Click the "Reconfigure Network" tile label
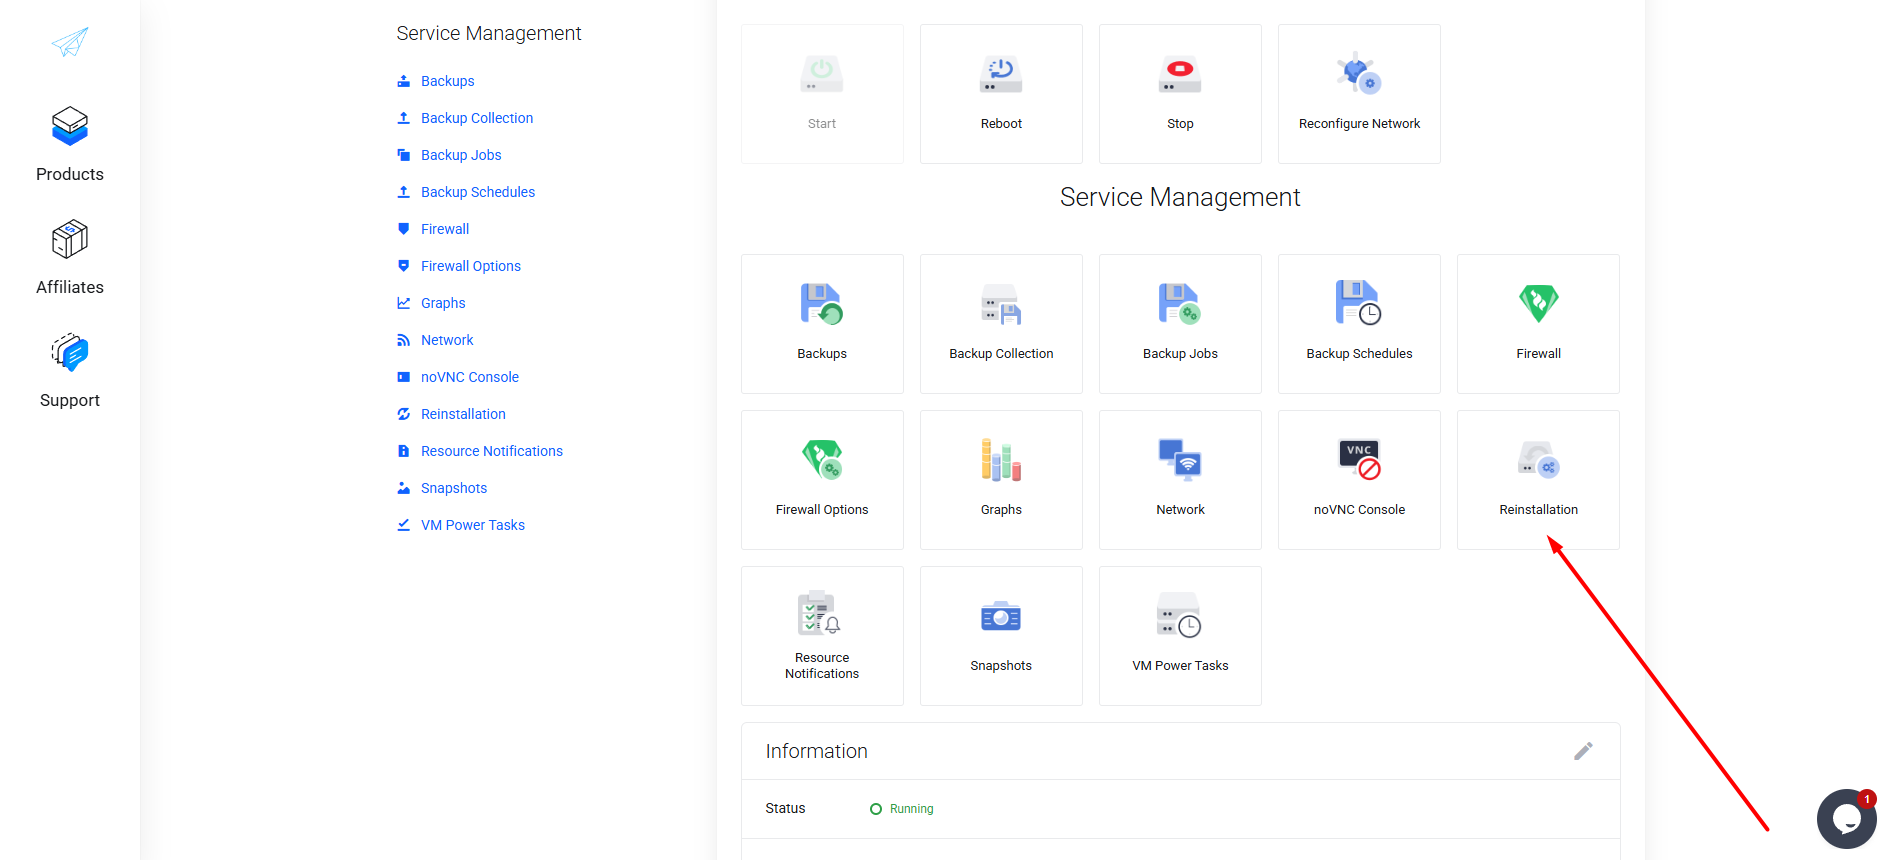The image size is (1898, 860). 1359,124
